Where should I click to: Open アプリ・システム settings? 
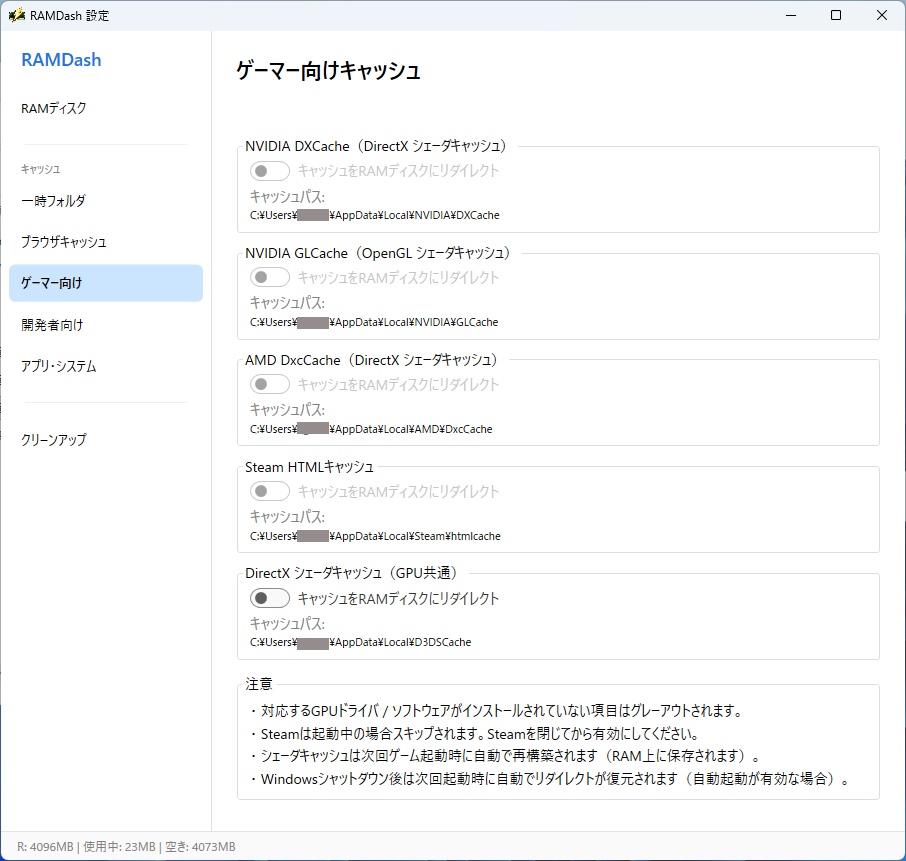coord(58,366)
